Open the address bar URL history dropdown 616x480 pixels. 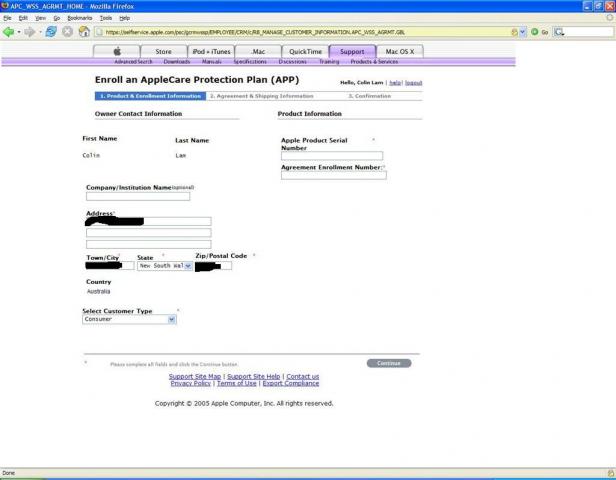tap(522, 32)
